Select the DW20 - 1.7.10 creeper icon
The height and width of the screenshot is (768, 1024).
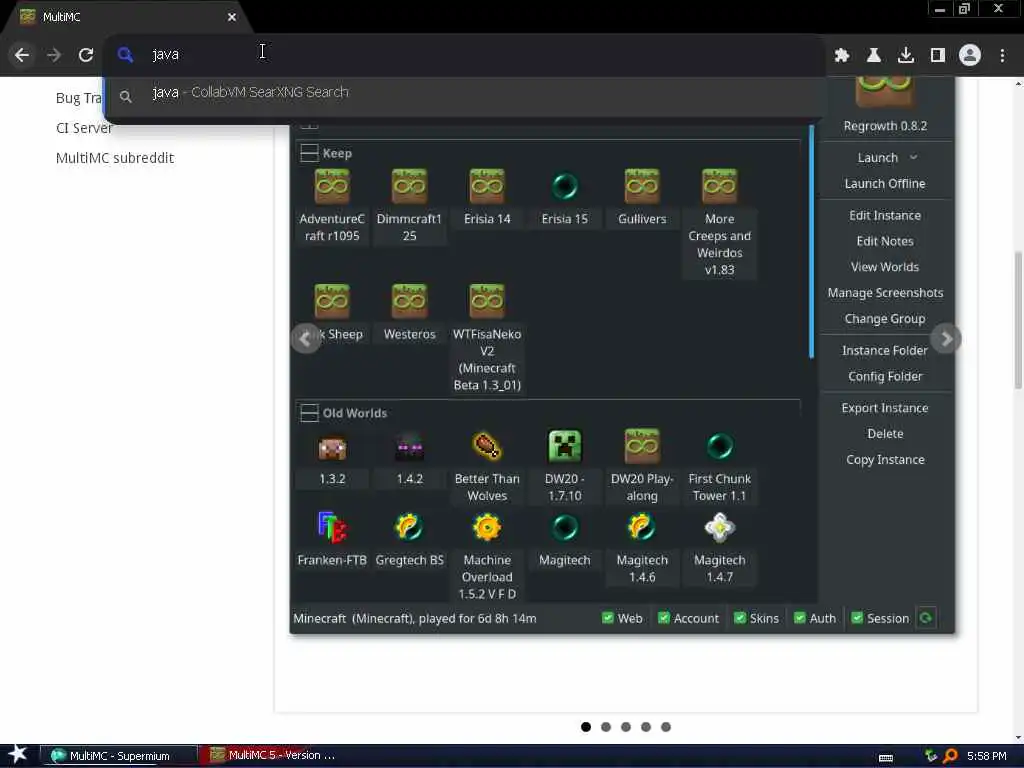point(564,447)
